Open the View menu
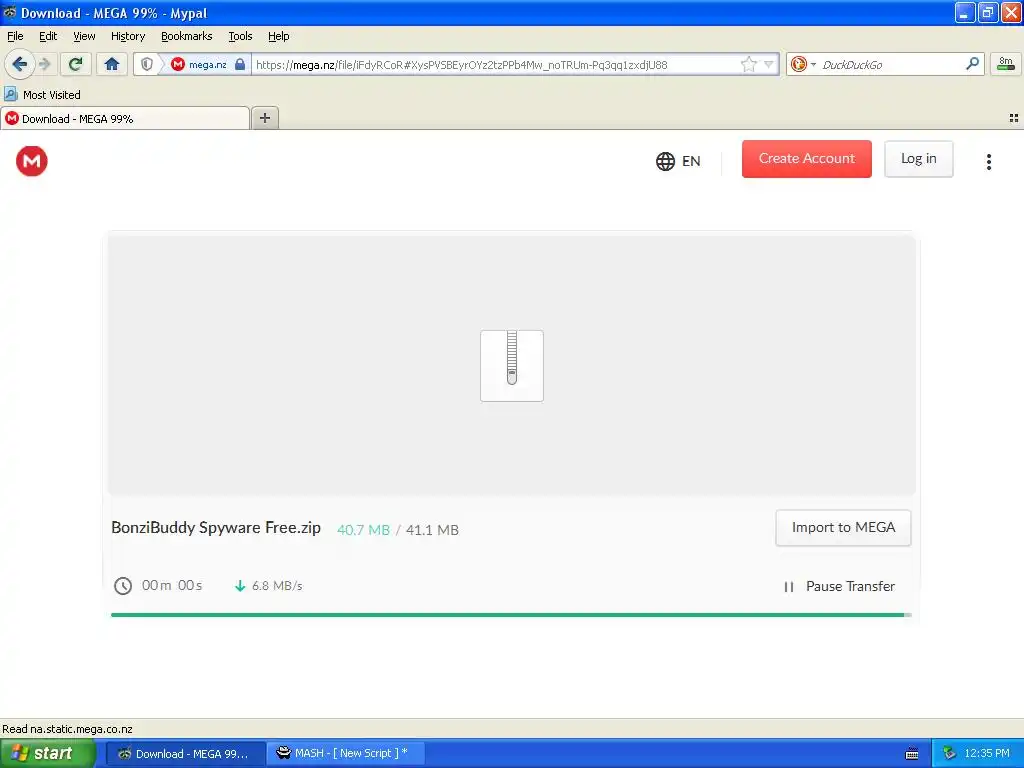 coord(84,36)
